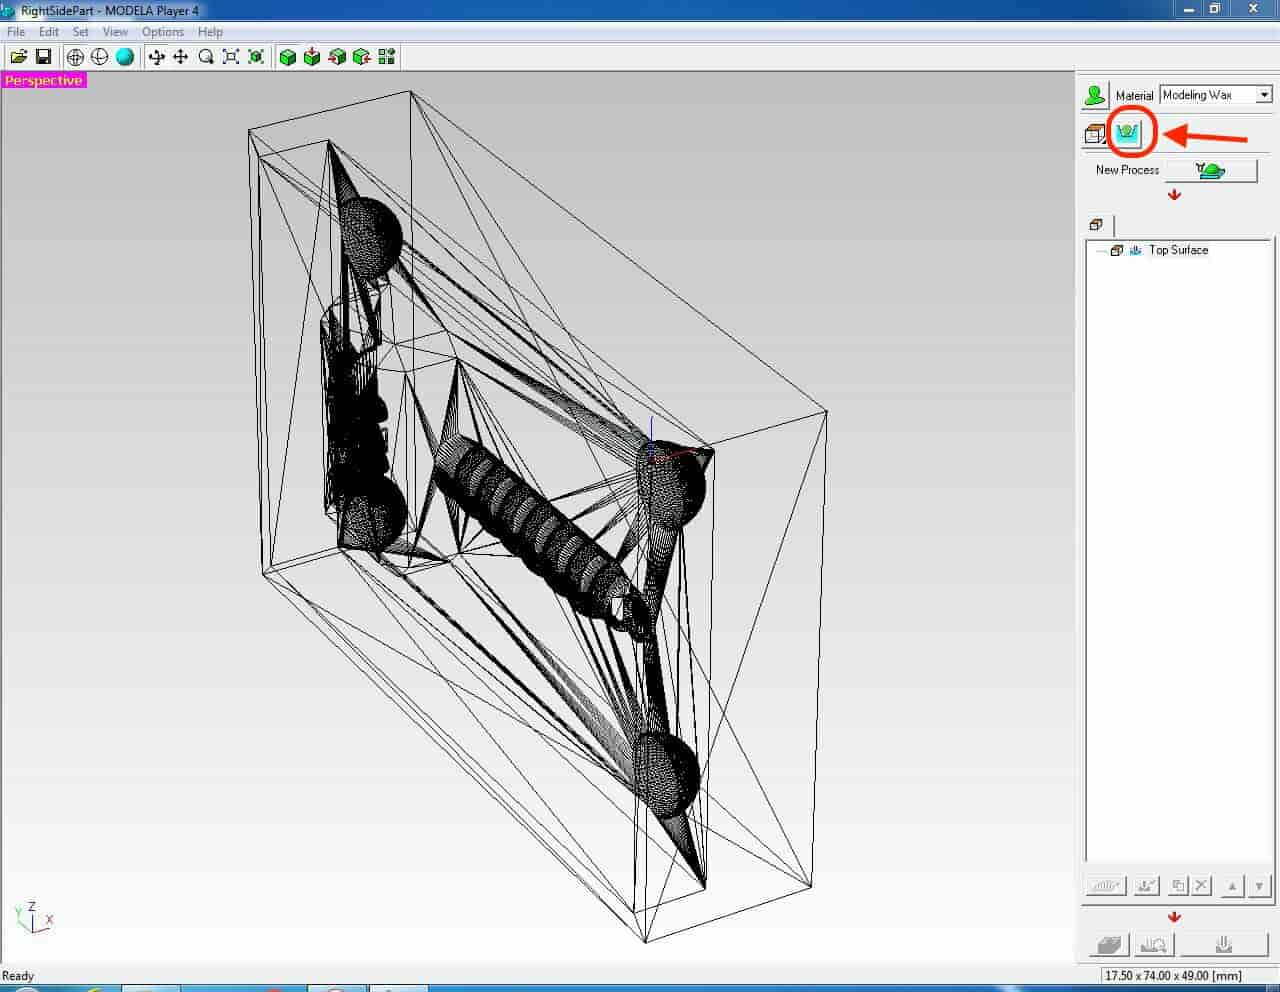Click the Ready status bar text
1280x992 pixels.
18,976
